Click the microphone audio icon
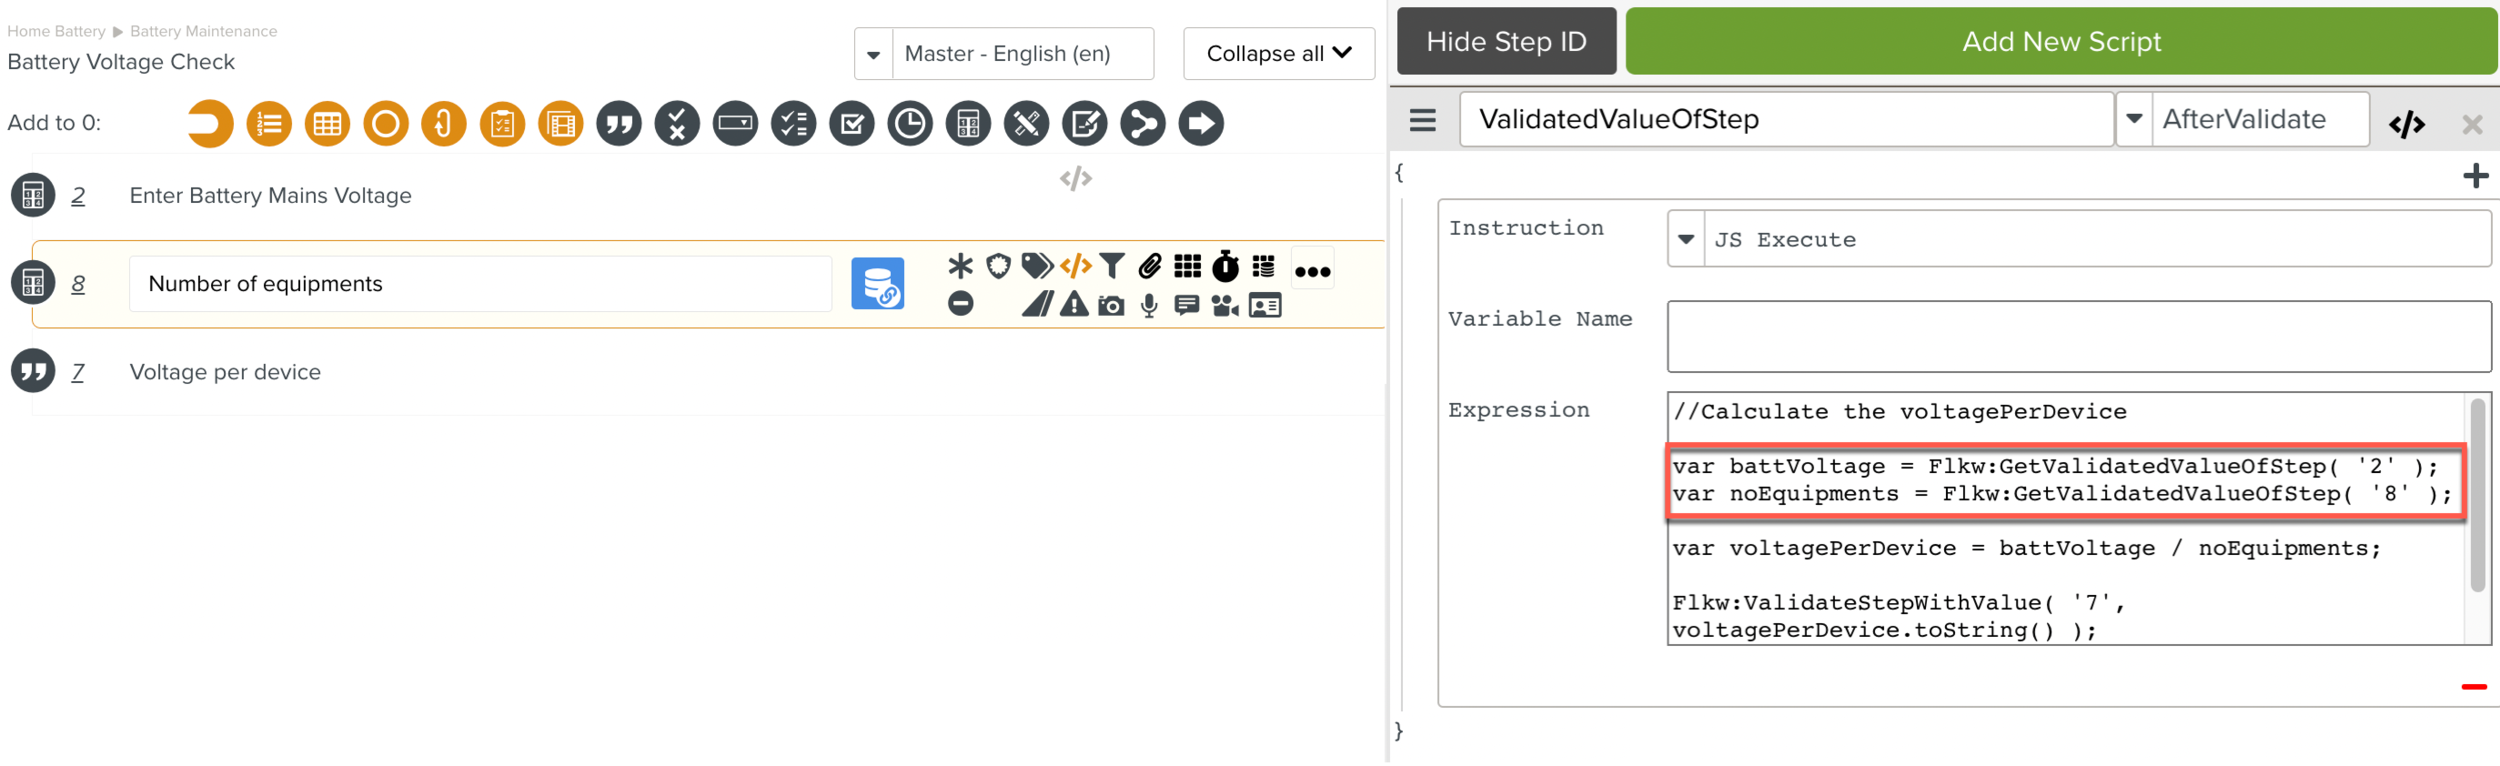The width and height of the screenshot is (2500, 766). click(x=1149, y=305)
